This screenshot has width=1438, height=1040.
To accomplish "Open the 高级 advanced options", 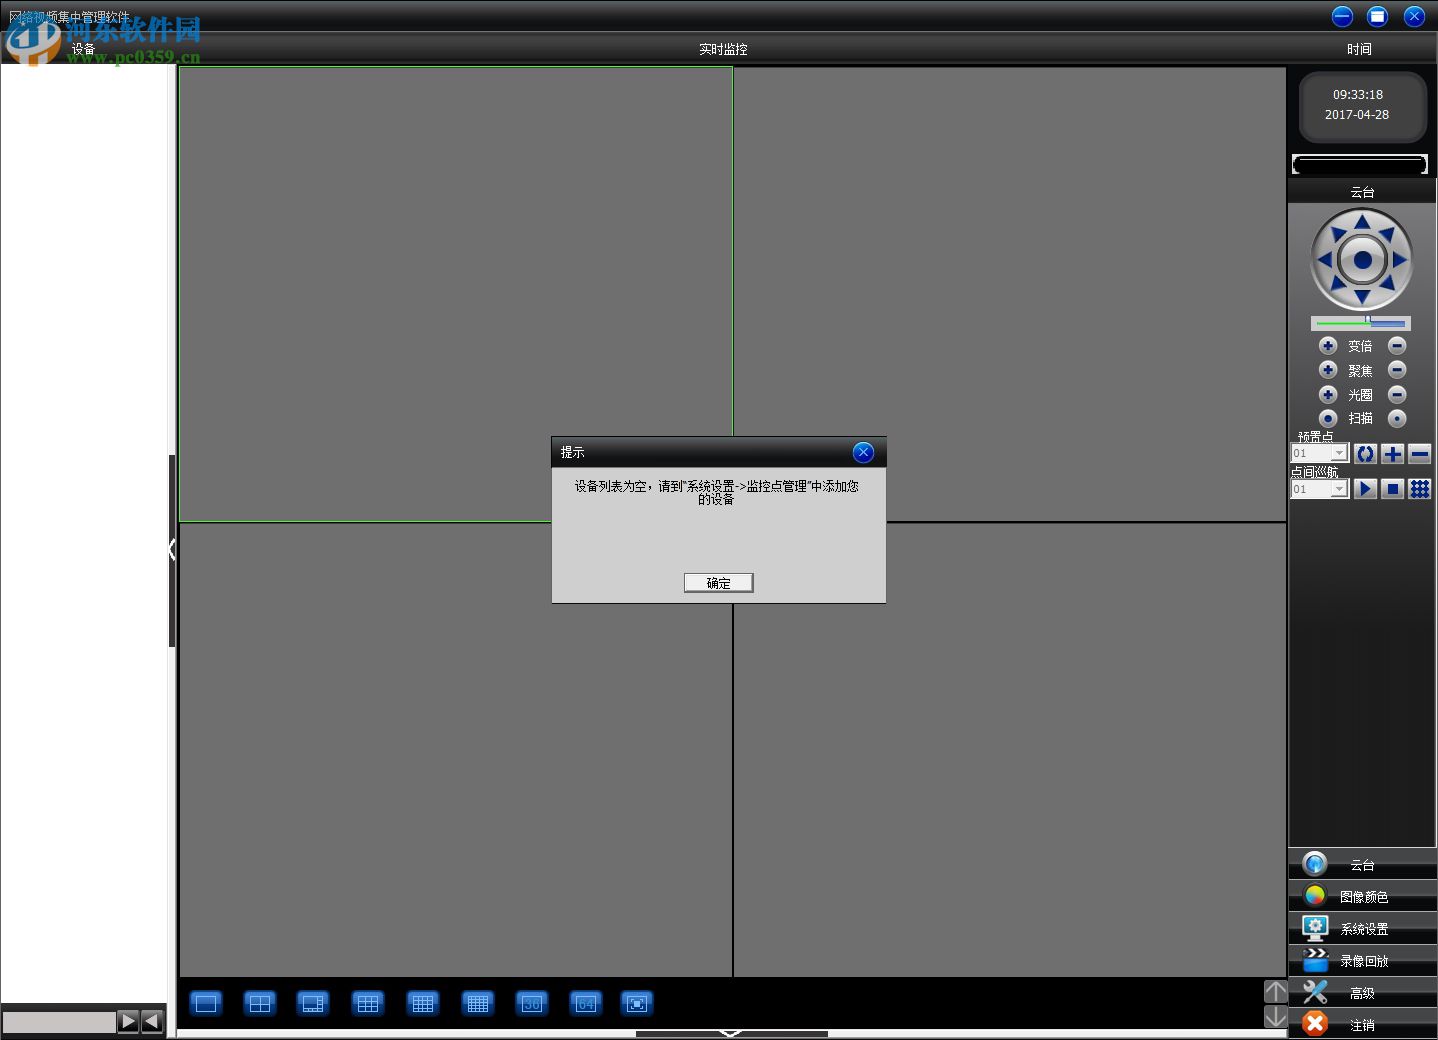I will point(1362,993).
